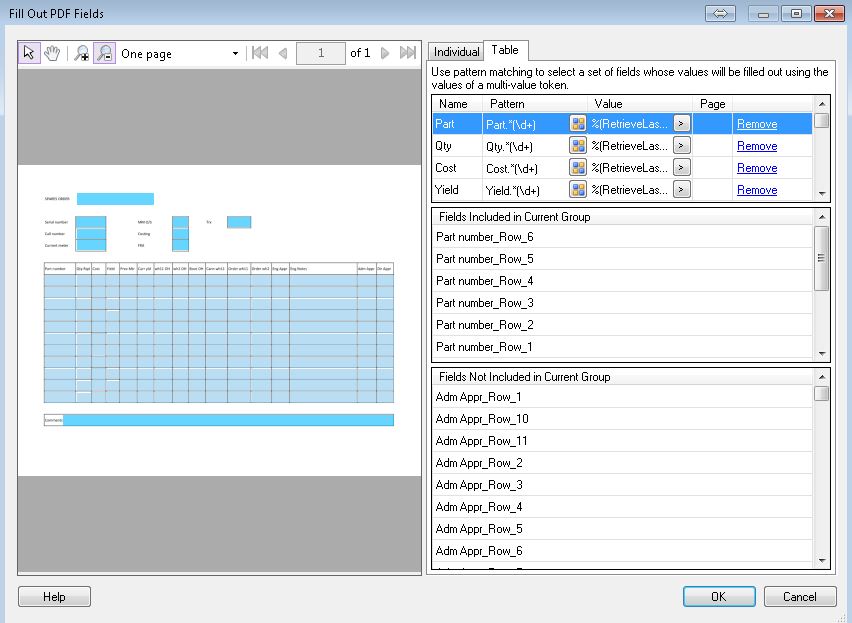
Task: Click the zoom in magnifier icon
Action: [x=82, y=53]
